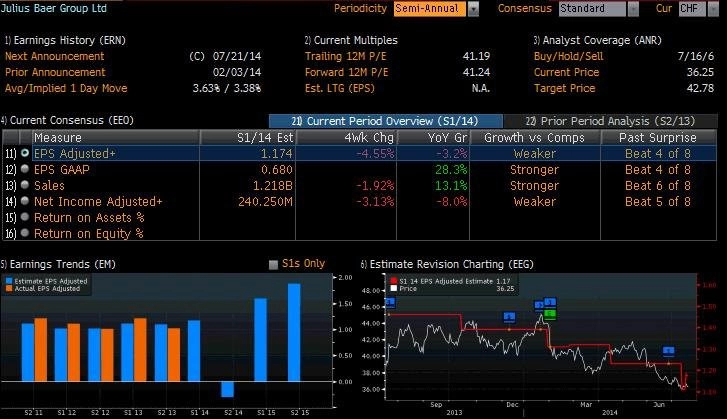The image size is (727, 419).
Task: Click the orange Actual EPS Adjusted legend swatch
Action: point(9,288)
